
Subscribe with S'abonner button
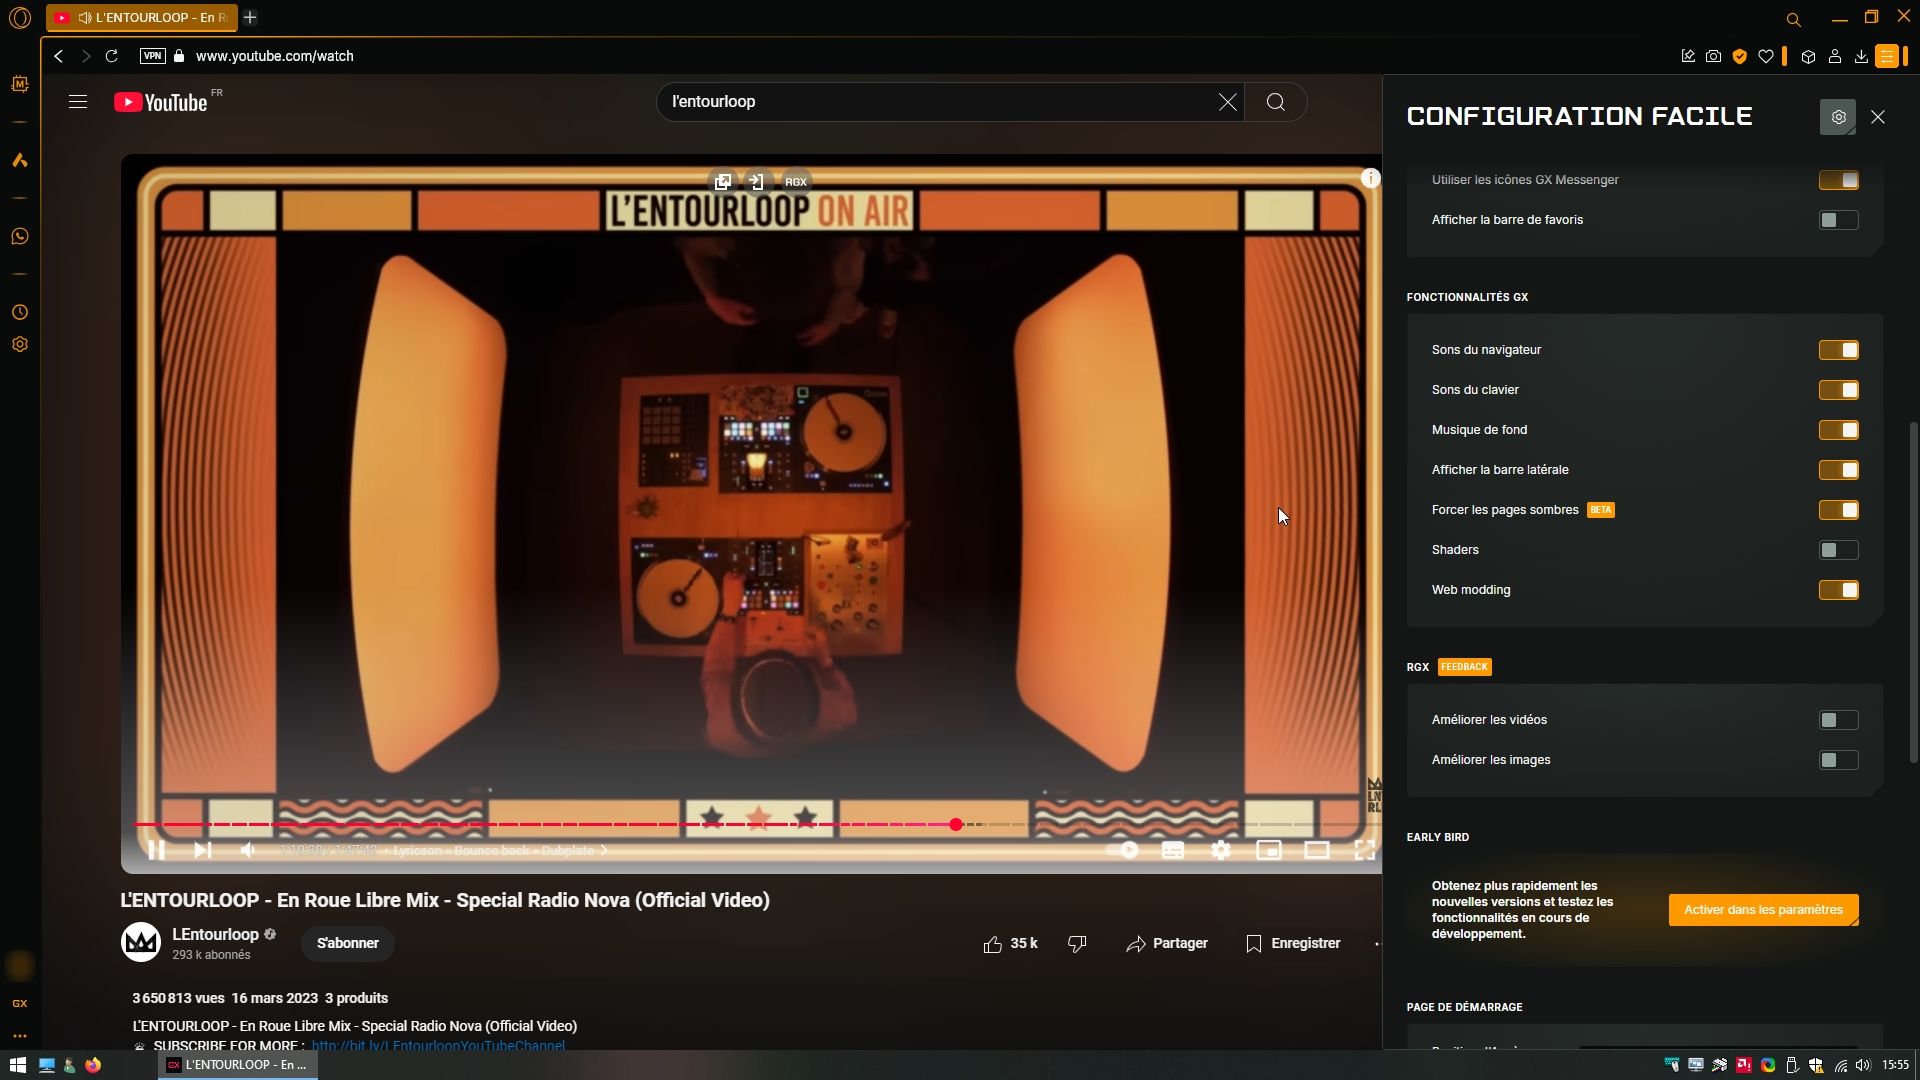tap(347, 943)
